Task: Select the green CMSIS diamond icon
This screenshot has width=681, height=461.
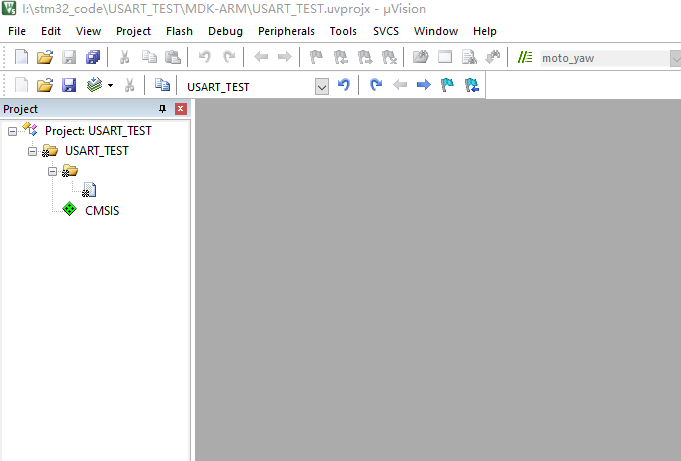Action: coord(69,210)
